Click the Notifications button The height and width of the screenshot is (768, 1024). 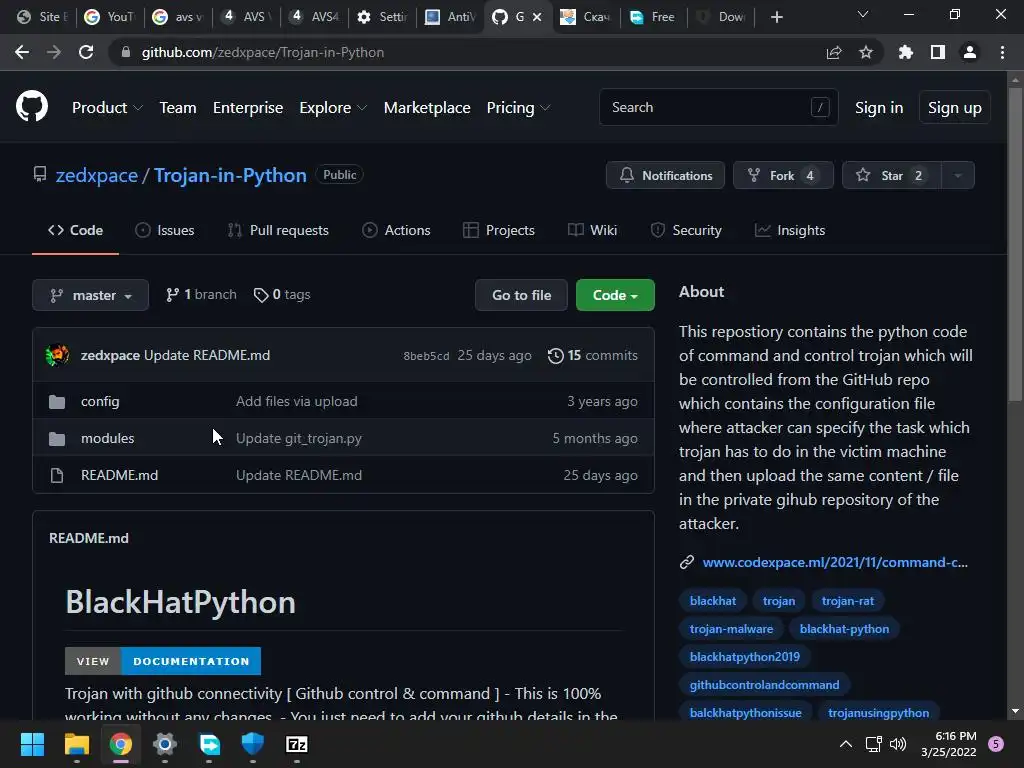point(665,175)
